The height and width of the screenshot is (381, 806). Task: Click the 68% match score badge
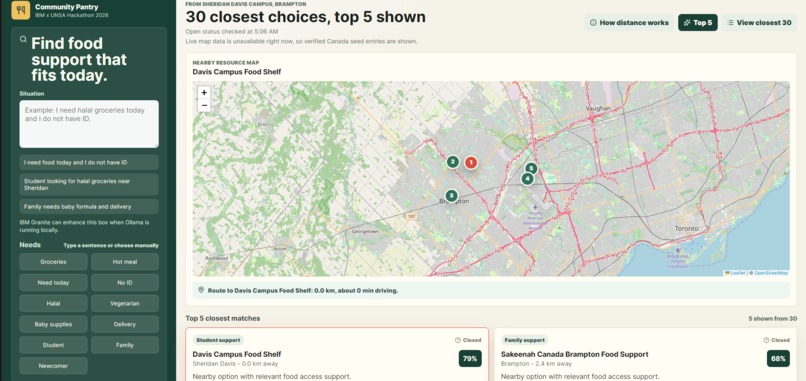point(778,358)
